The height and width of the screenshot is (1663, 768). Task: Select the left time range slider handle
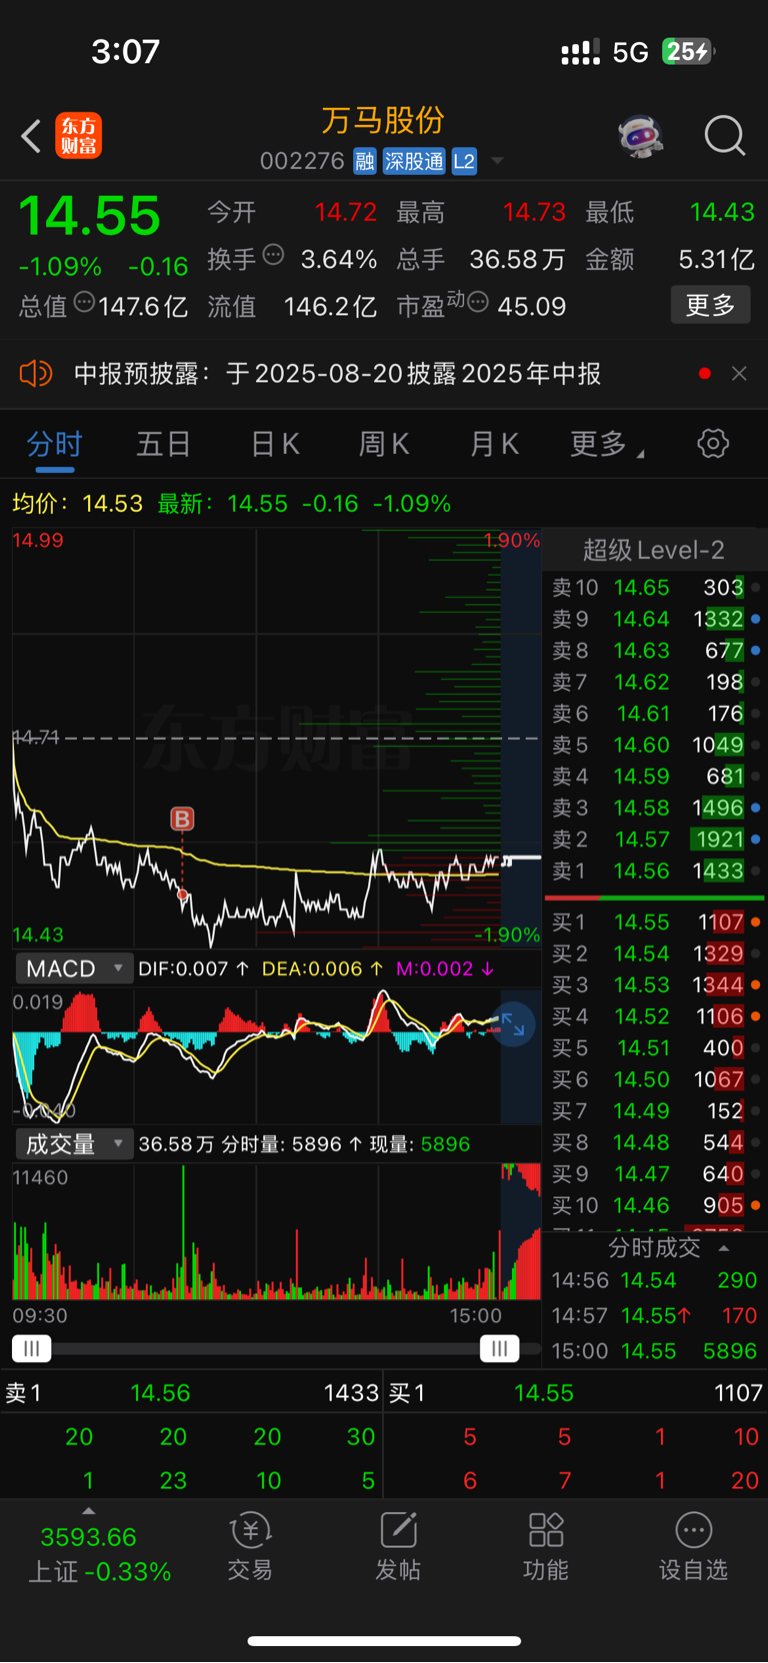(31, 1349)
